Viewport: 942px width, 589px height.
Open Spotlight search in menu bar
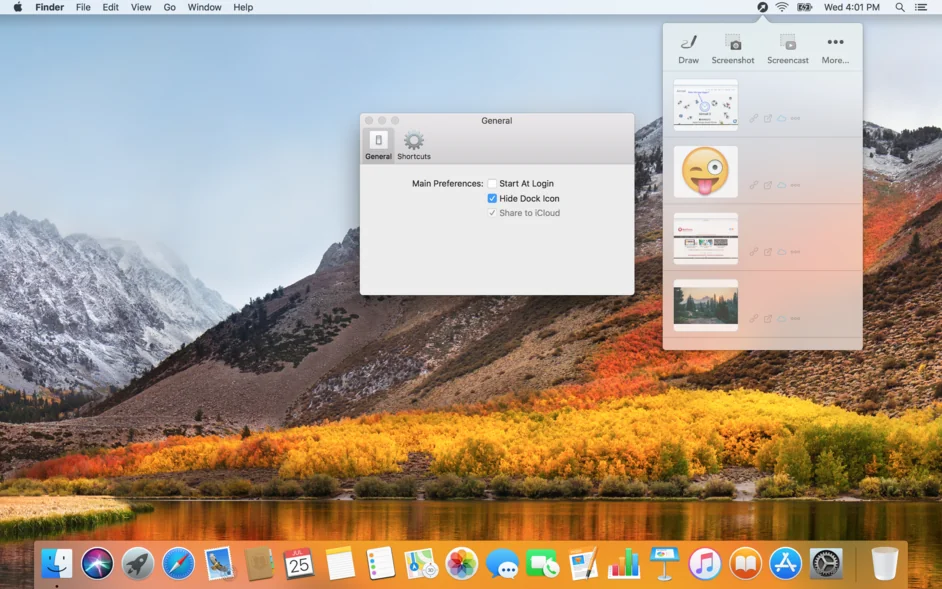[x=900, y=7]
